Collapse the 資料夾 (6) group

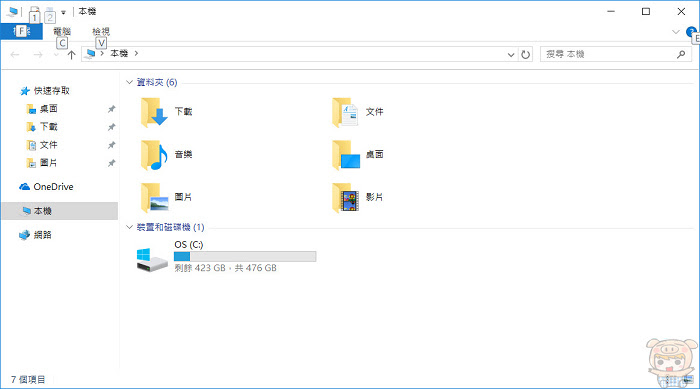tap(129, 82)
